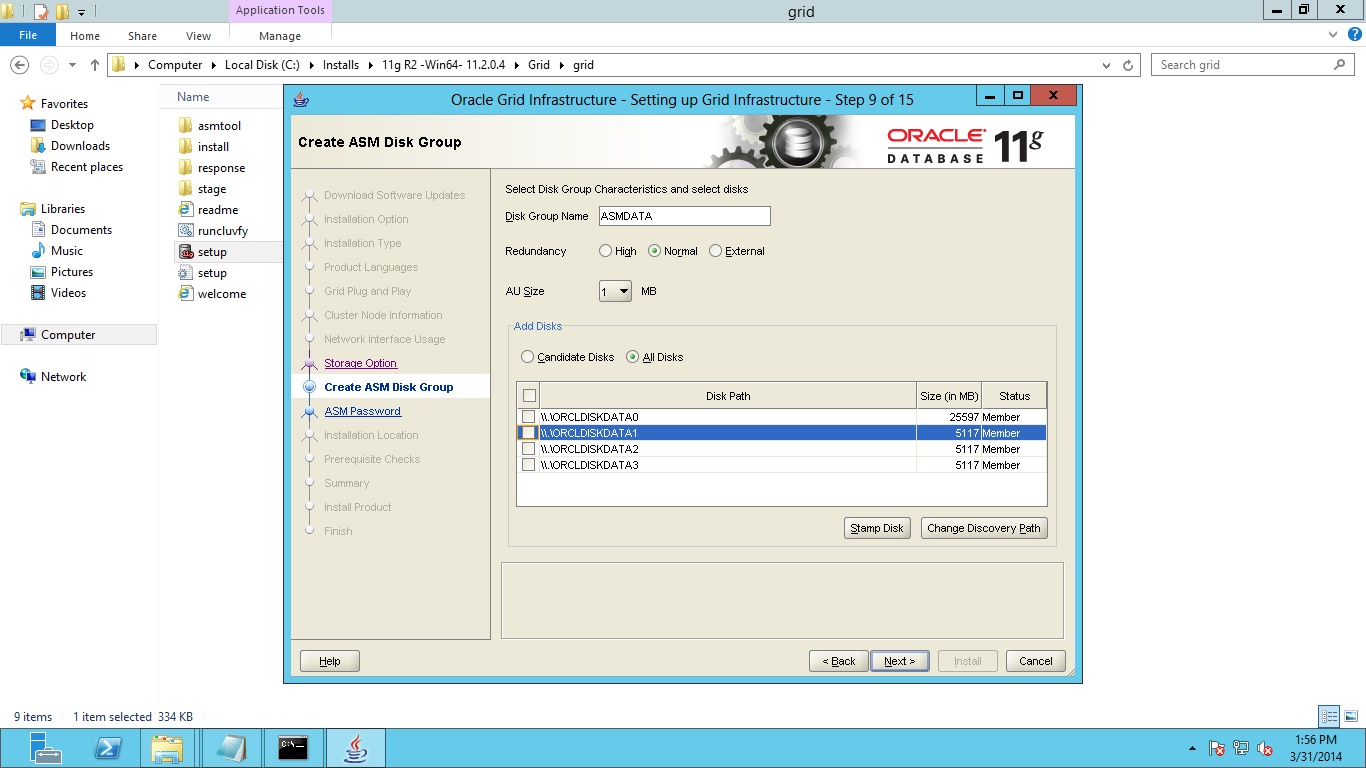Open the stage folder icon

[185, 189]
